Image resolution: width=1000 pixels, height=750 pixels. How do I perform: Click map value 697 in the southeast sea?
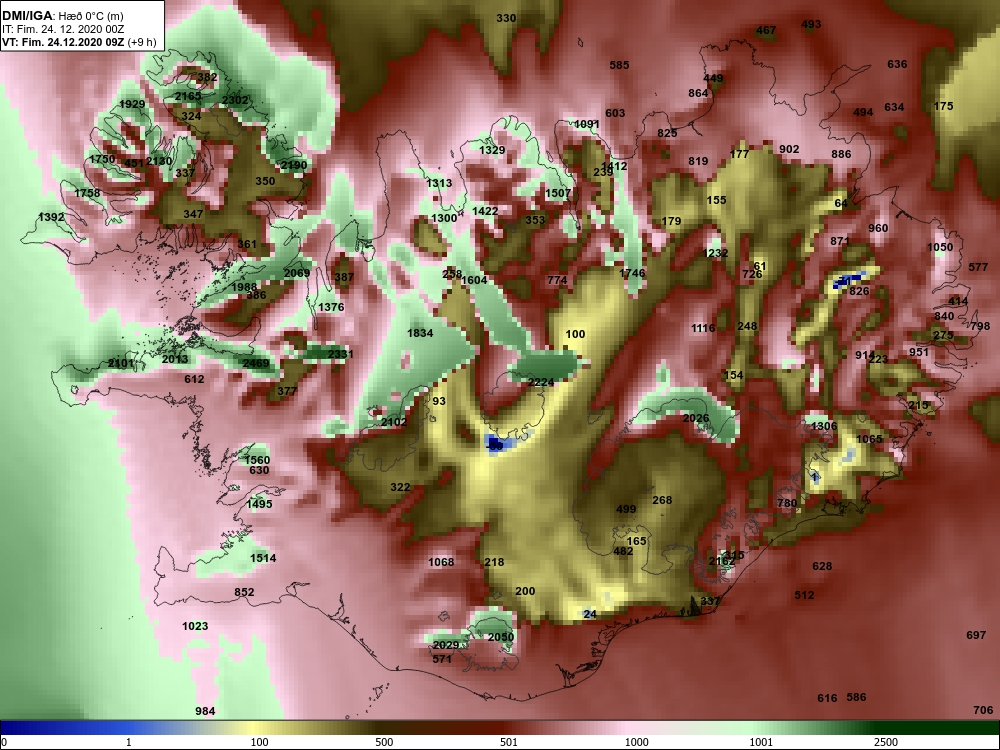click(976, 635)
